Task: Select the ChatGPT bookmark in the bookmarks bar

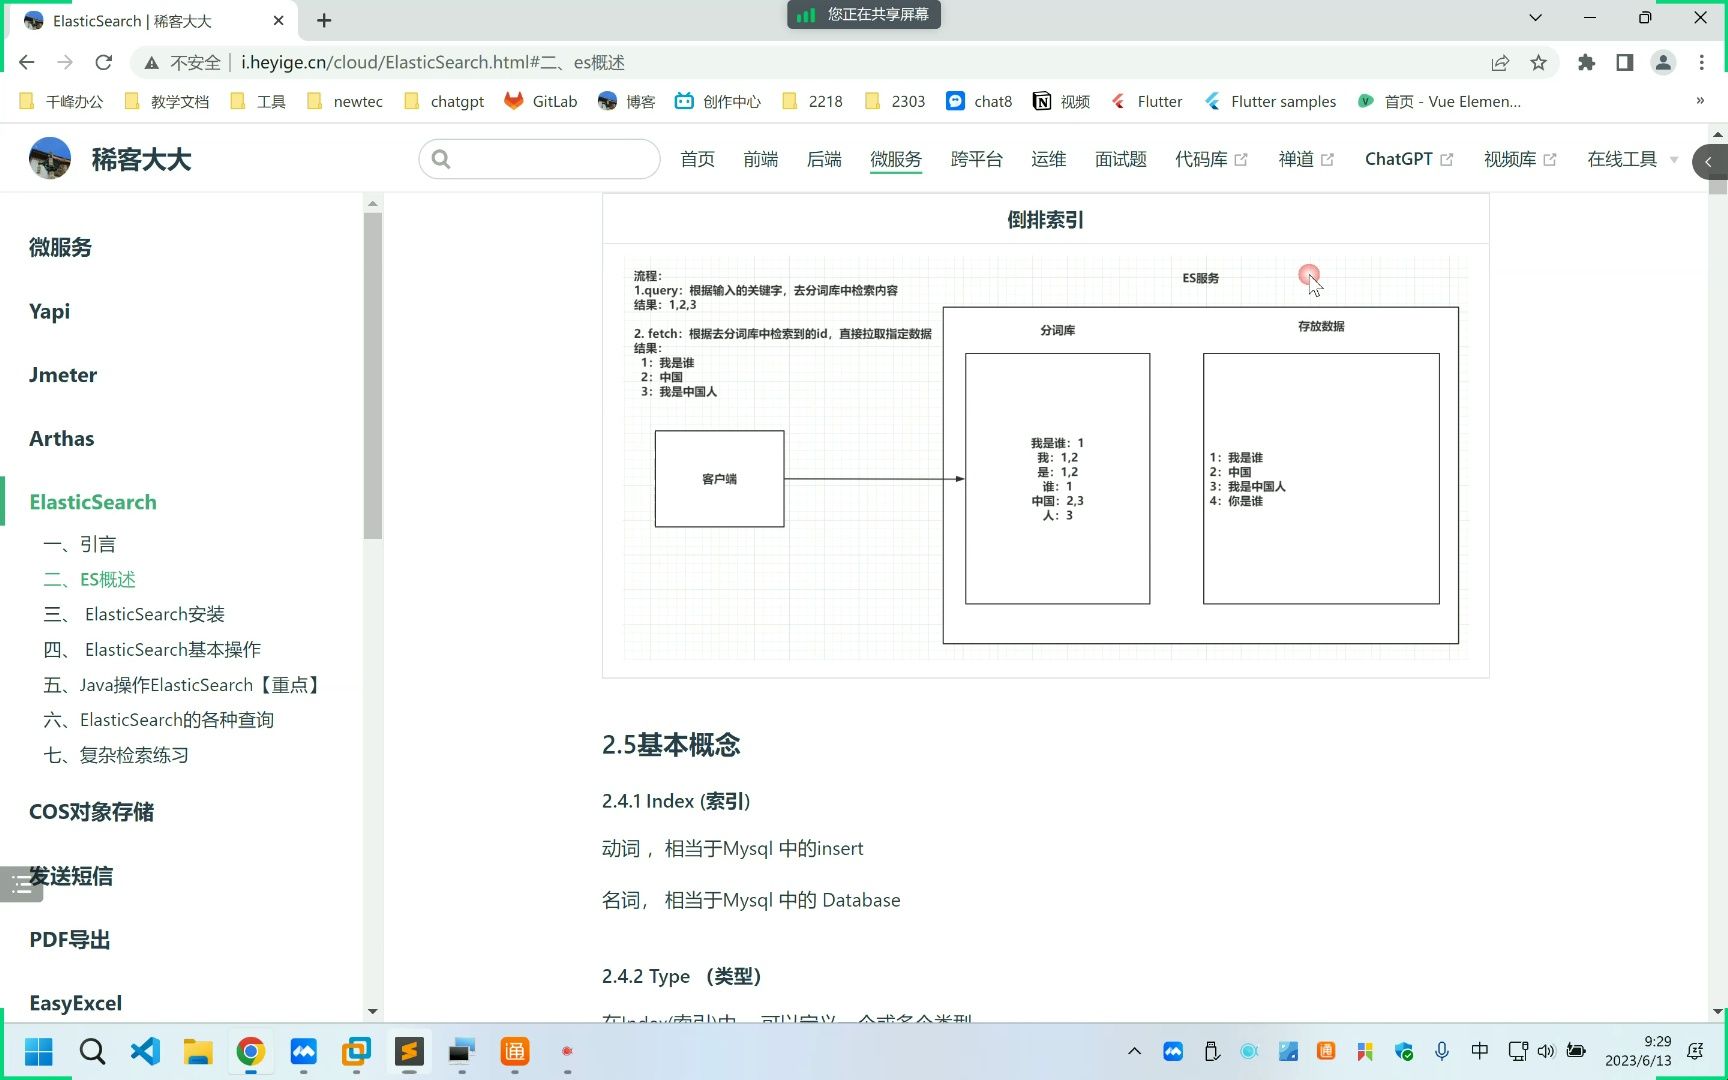Action: click(443, 101)
